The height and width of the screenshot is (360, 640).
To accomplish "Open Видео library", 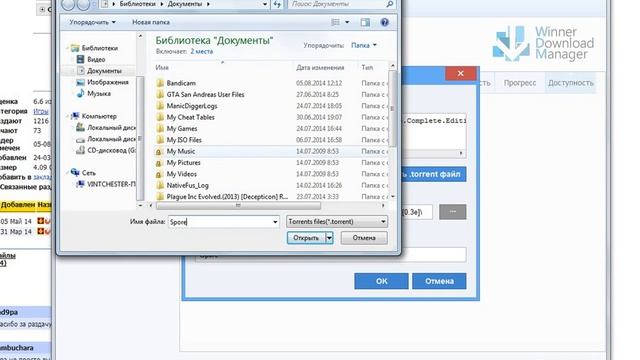I will (x=96, y=60).
